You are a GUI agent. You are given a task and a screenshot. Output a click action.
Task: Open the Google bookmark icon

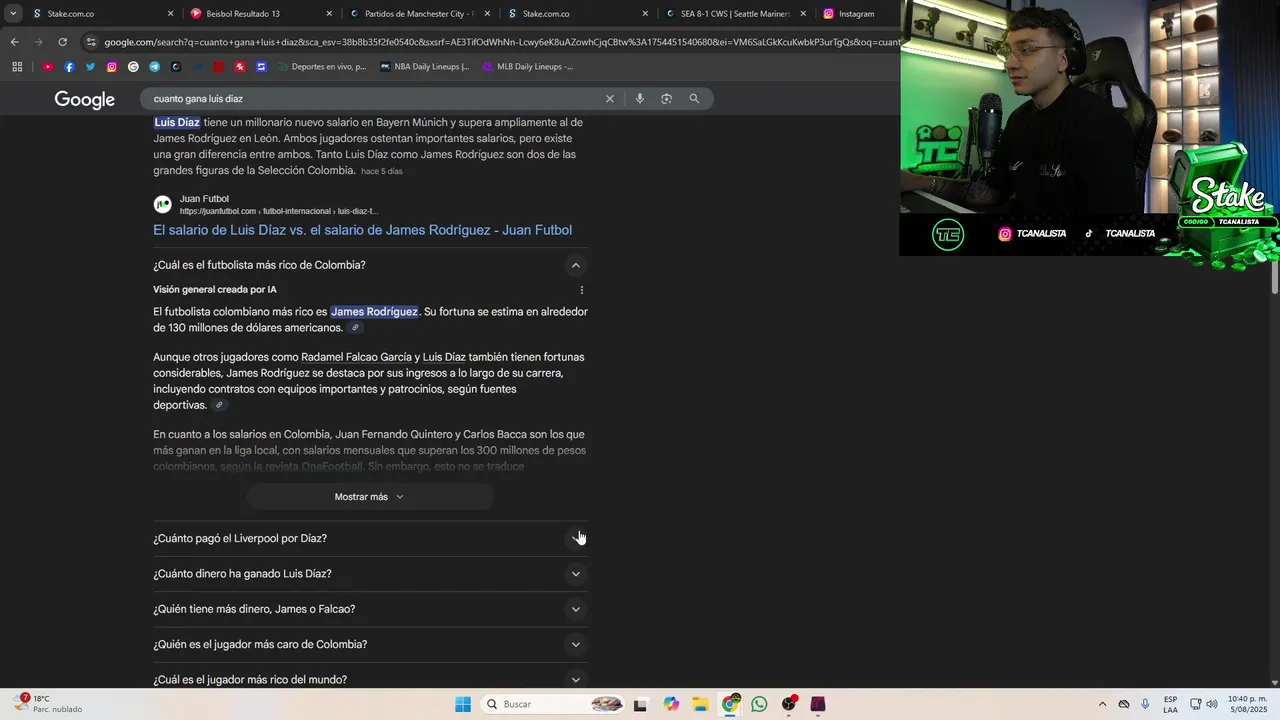point(133,67)
